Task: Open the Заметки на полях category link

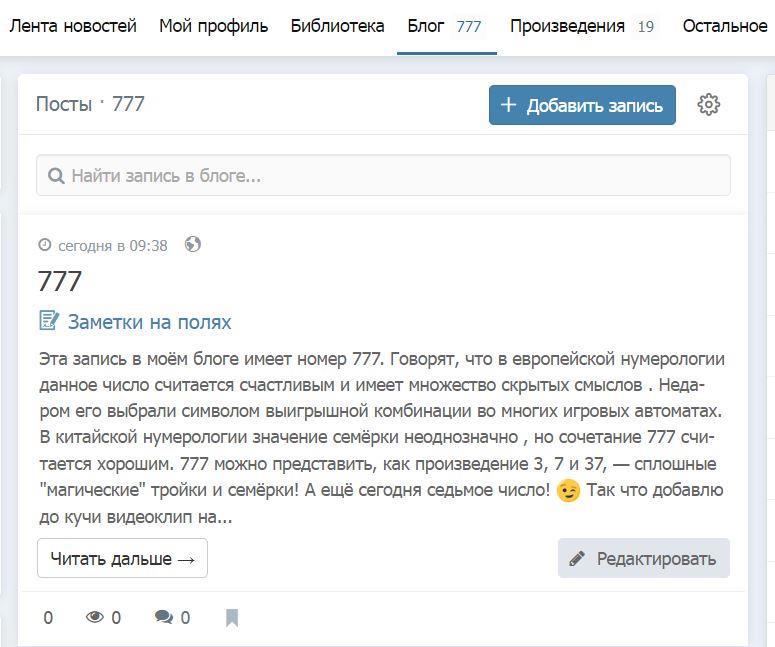Action: coord(149,322)
